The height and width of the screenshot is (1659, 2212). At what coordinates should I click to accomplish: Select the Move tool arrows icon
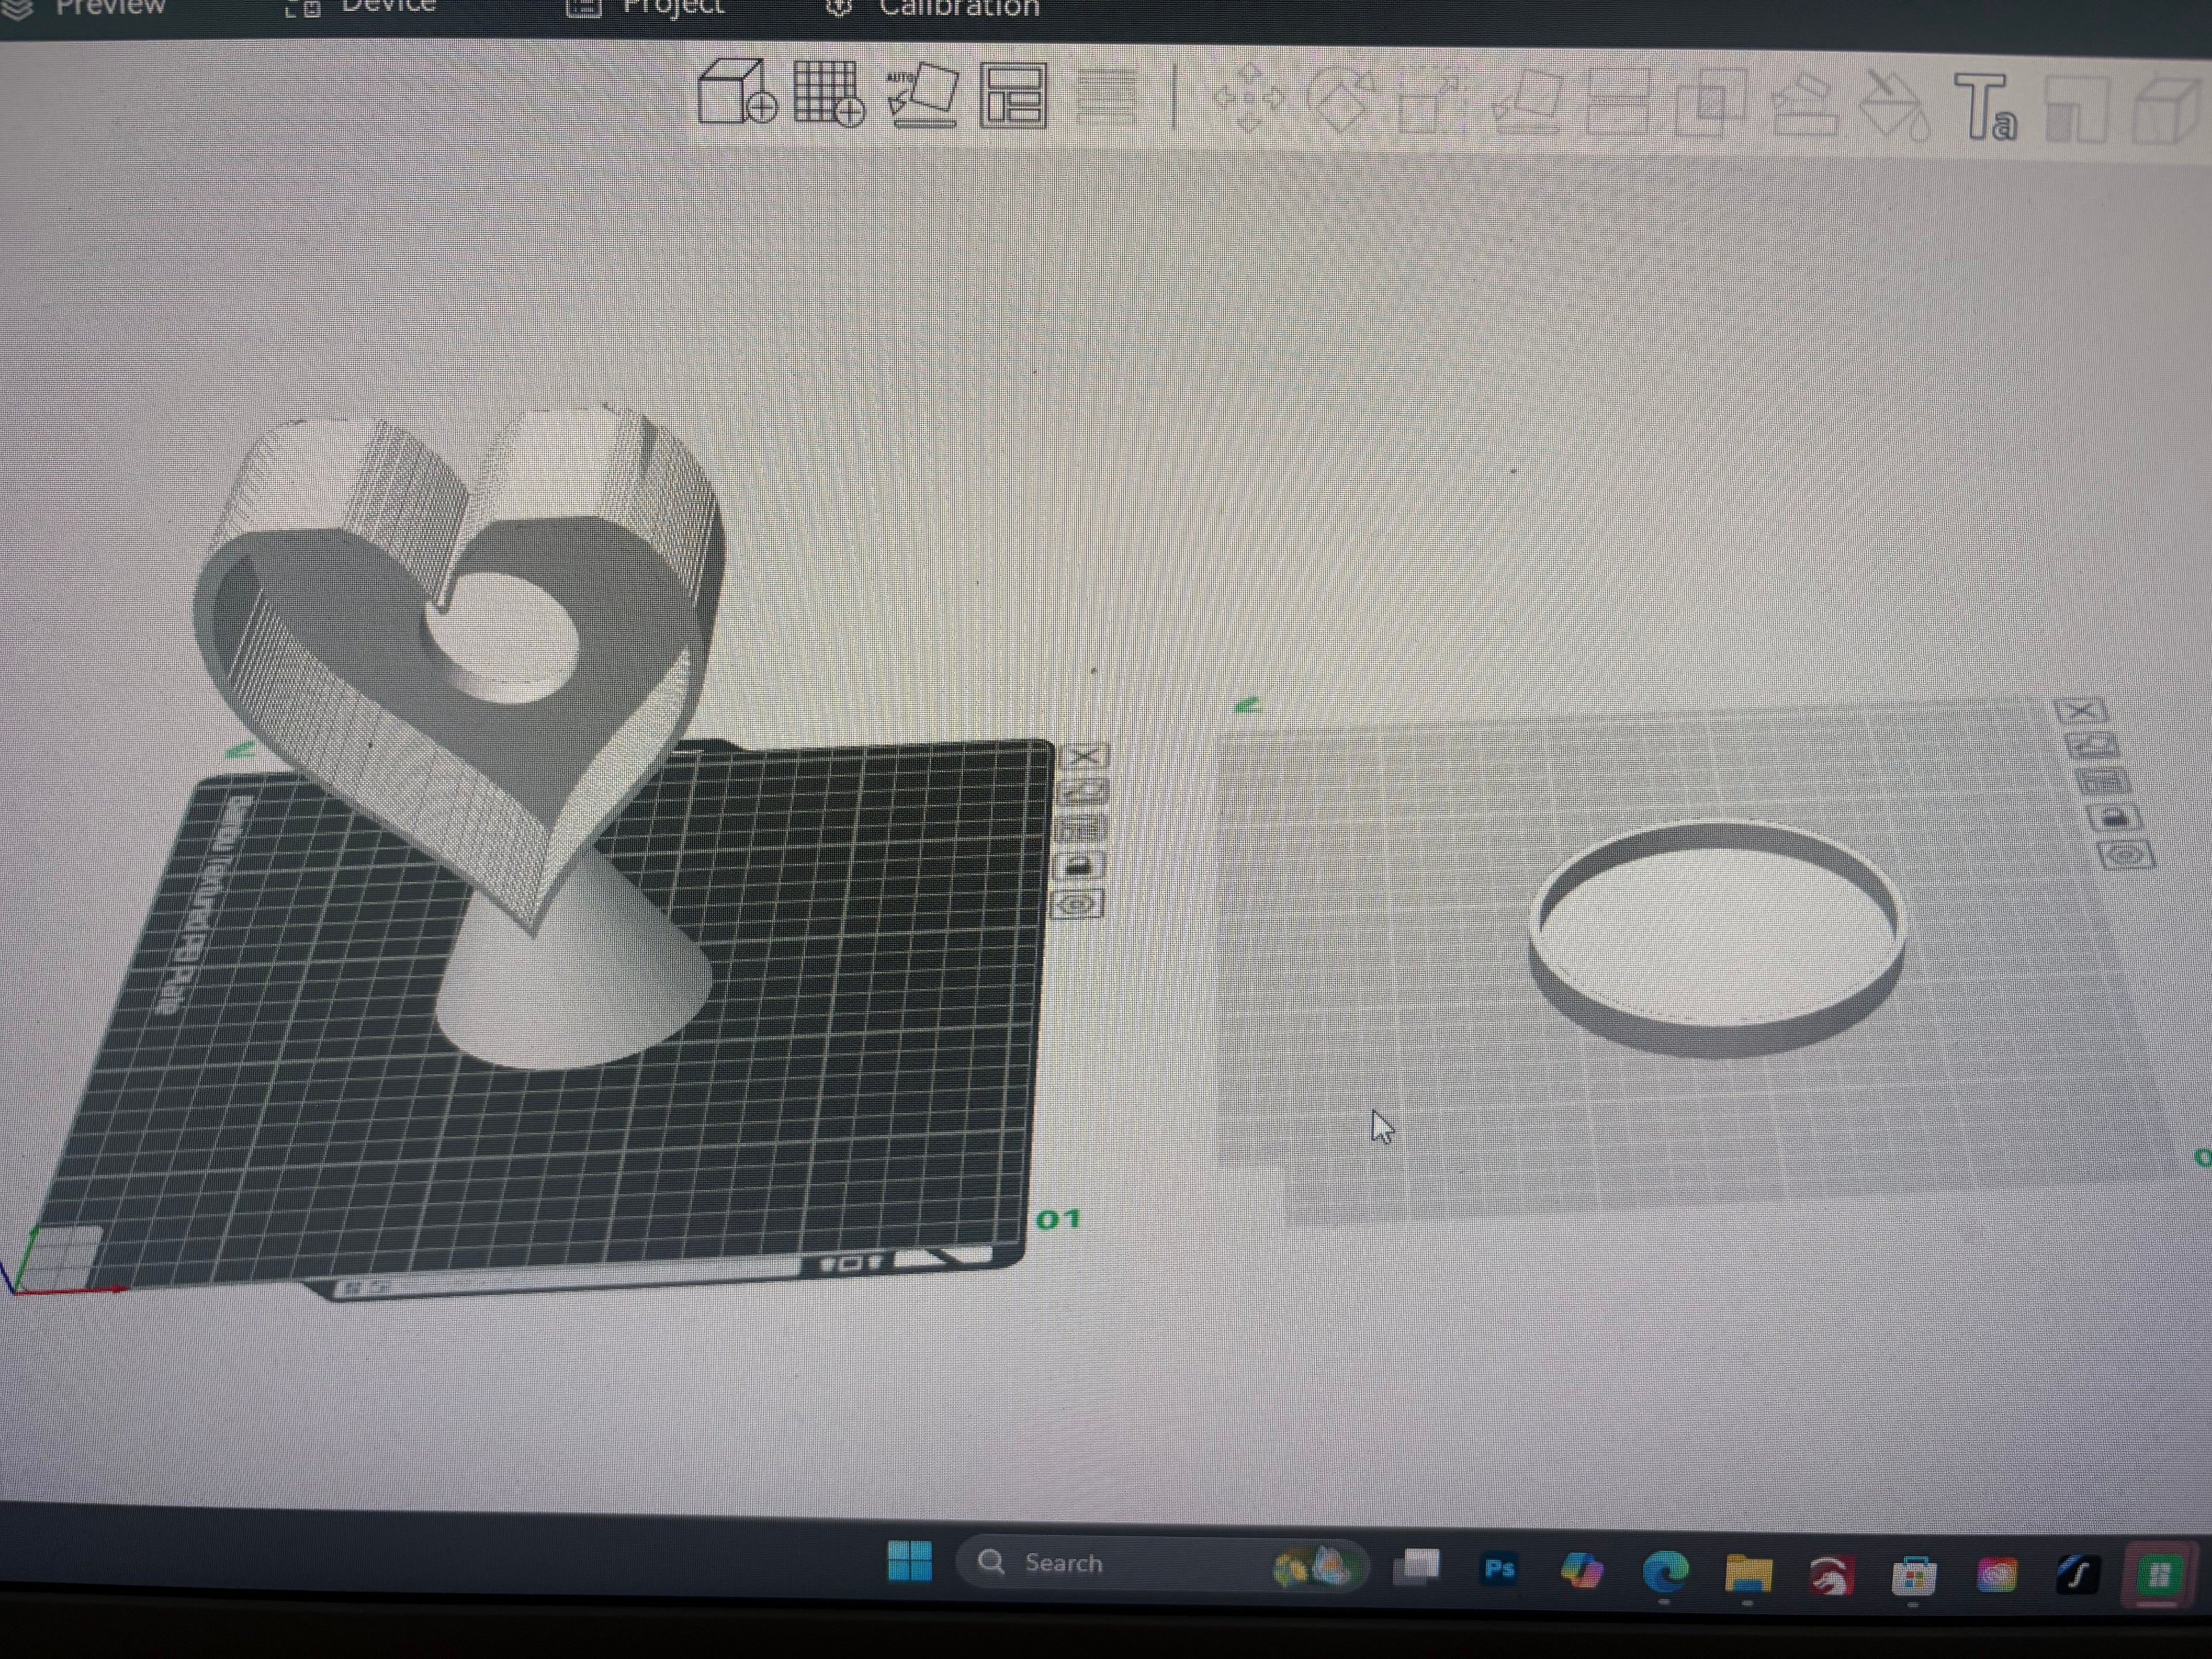(x=1248, y=98)
